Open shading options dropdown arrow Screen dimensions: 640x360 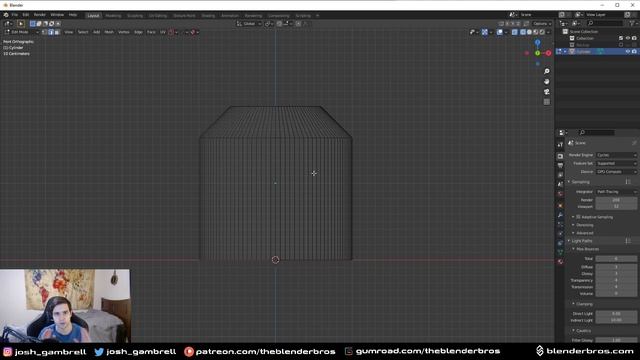[548, 32]
